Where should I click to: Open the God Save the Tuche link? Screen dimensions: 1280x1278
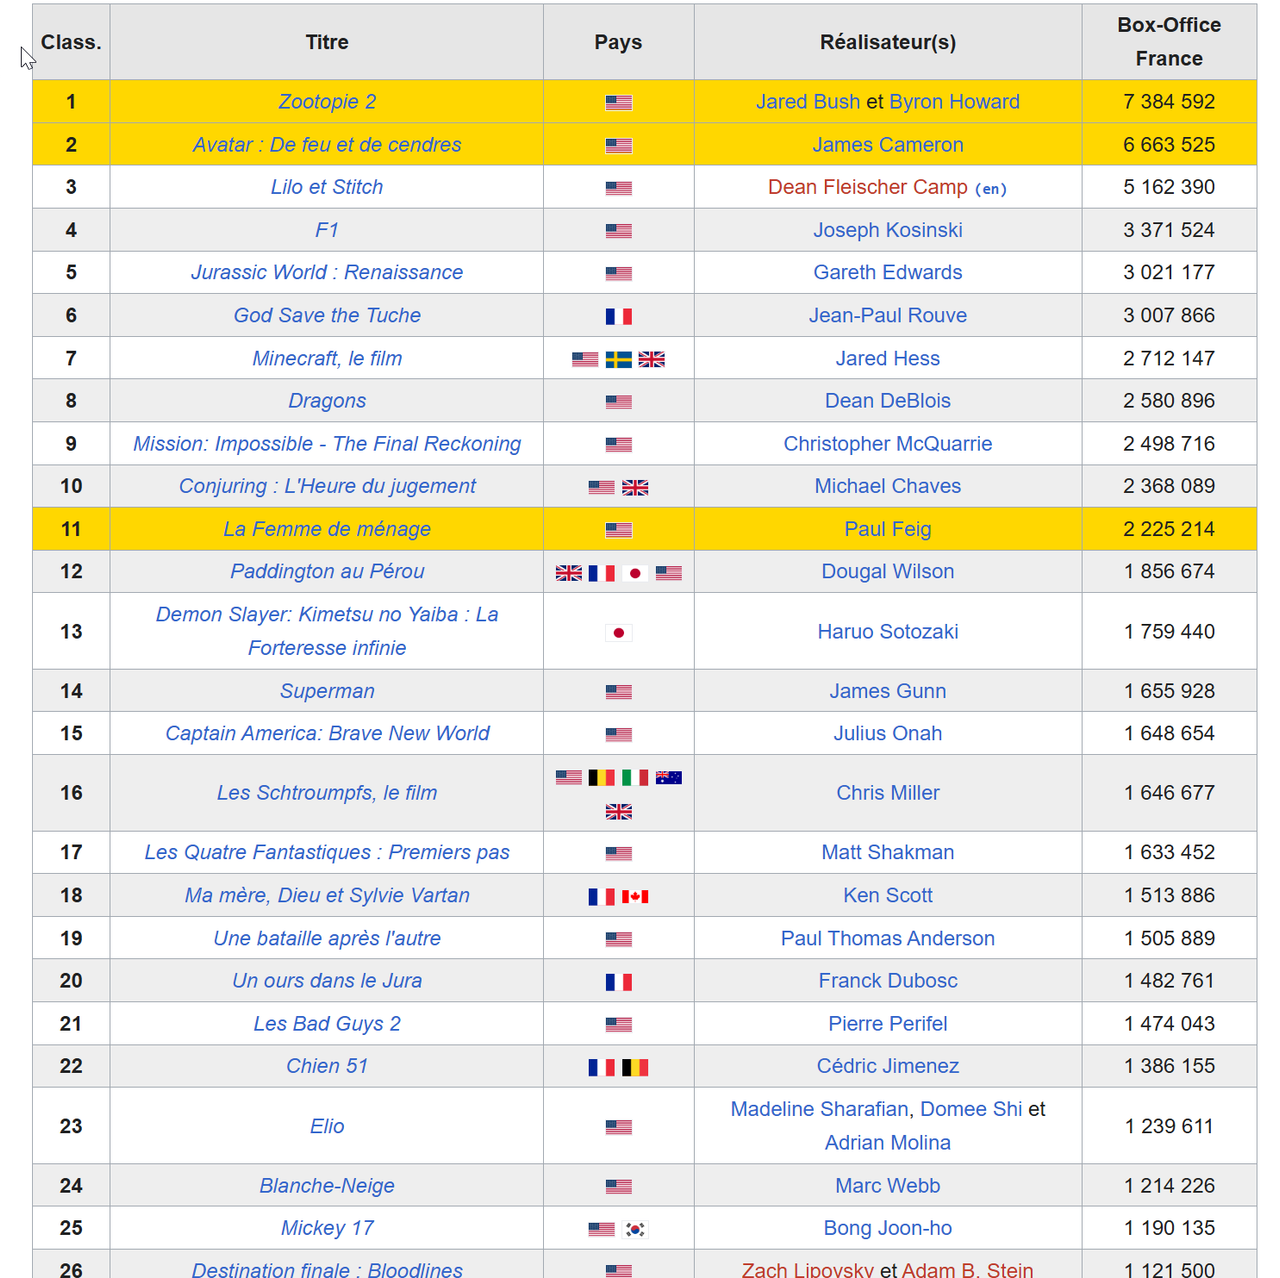pyautogui.click(x=327, y=315)
